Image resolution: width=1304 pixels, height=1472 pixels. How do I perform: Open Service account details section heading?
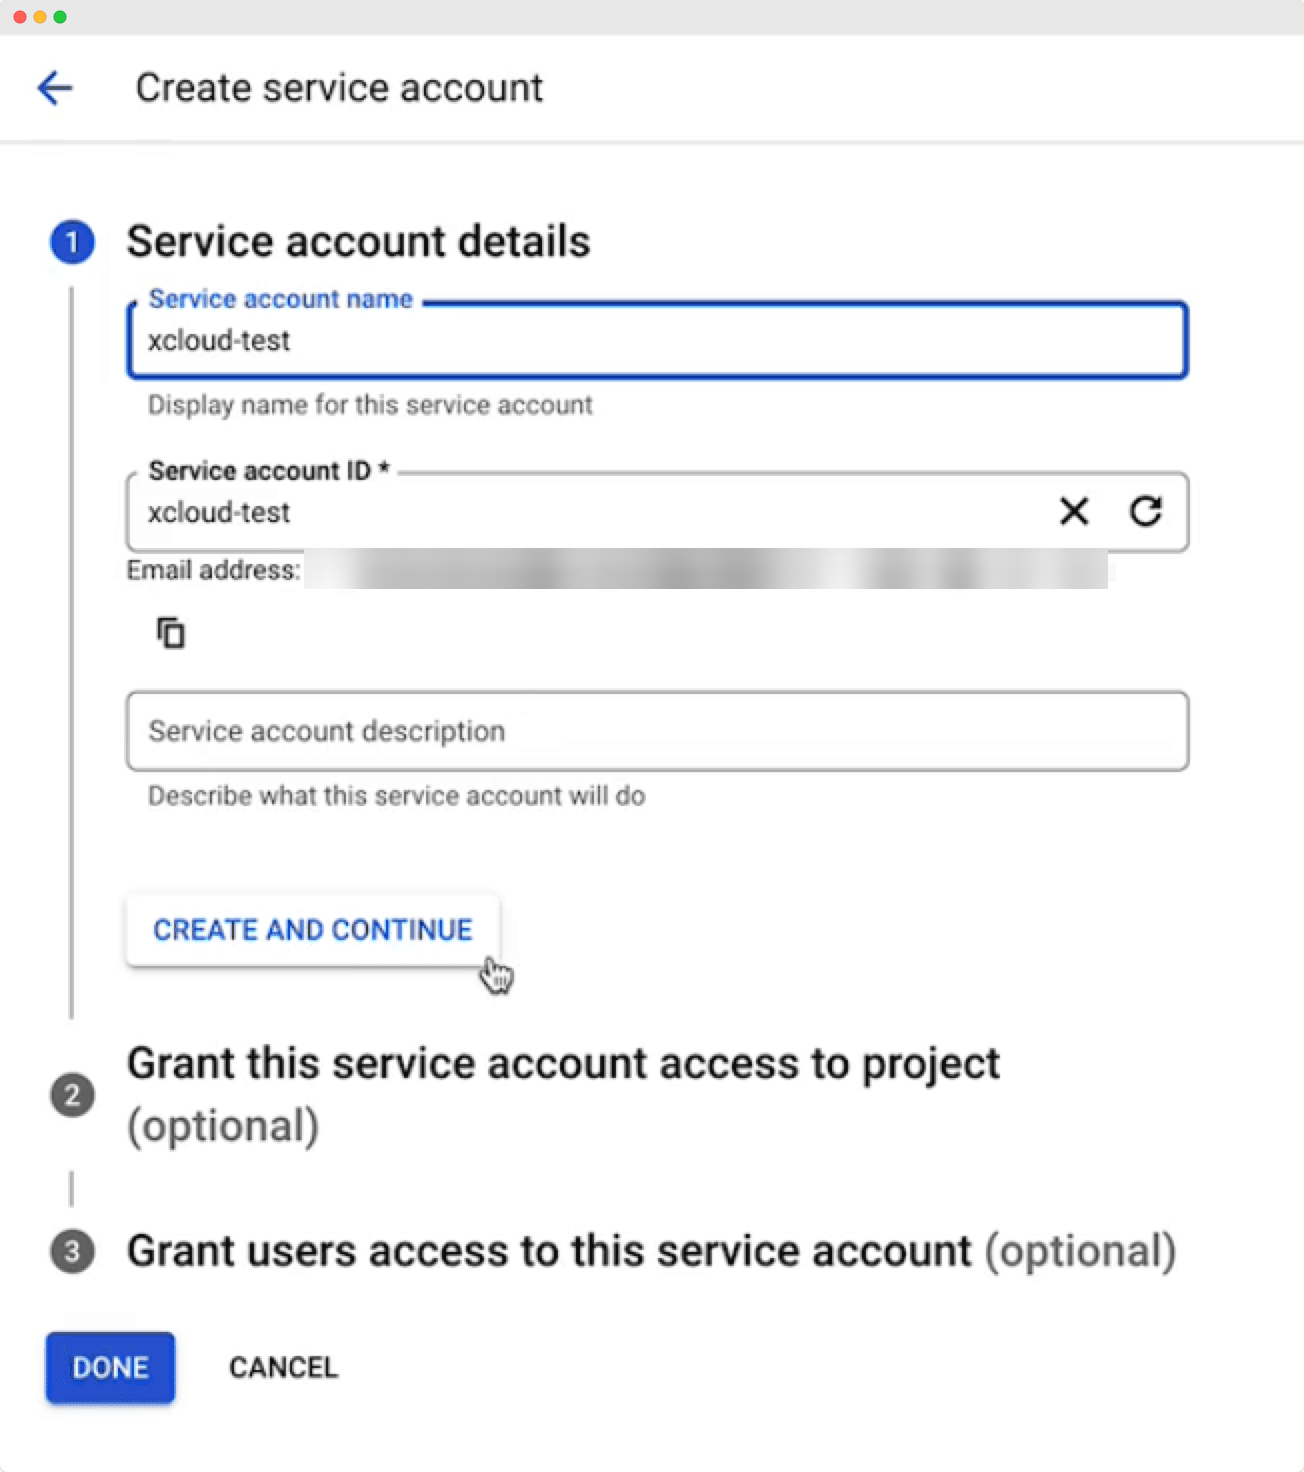click(x=357, y=241)
